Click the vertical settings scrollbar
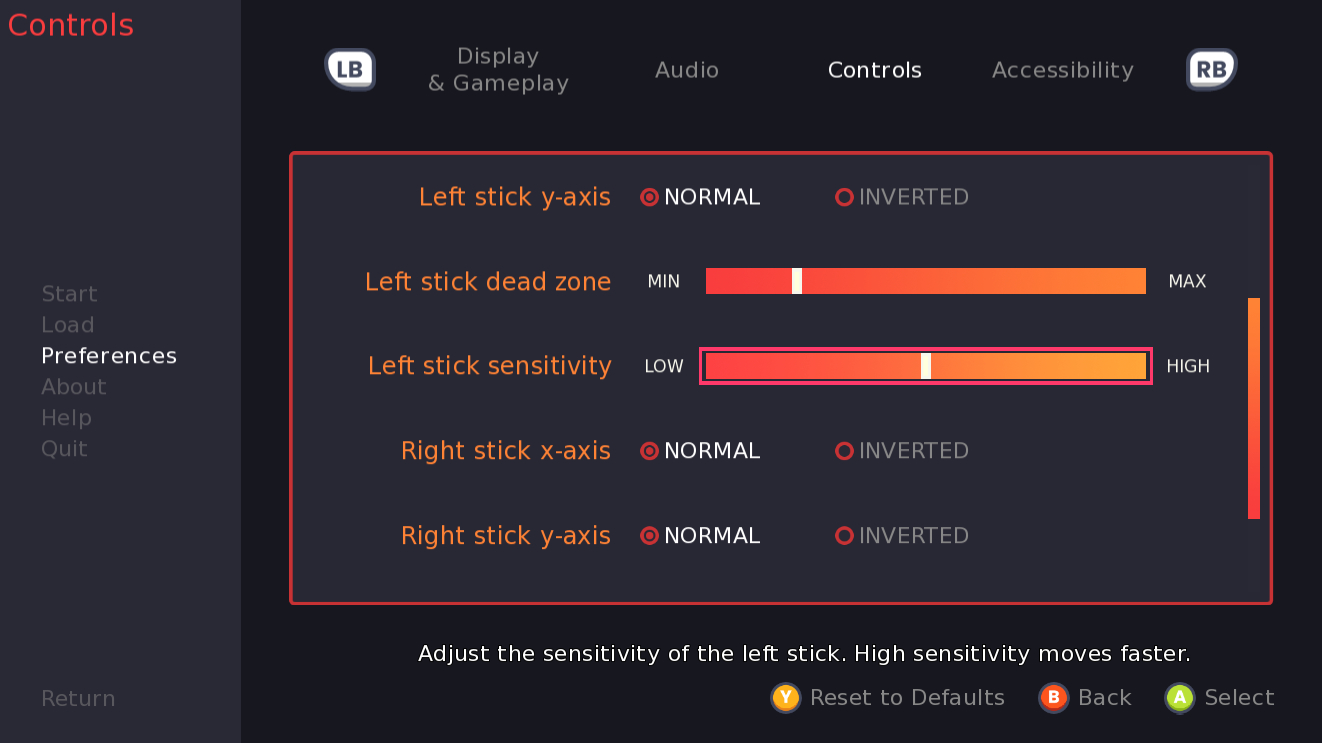The height and width of the screenshot is (743, 1322). [x=1254, y=408]
